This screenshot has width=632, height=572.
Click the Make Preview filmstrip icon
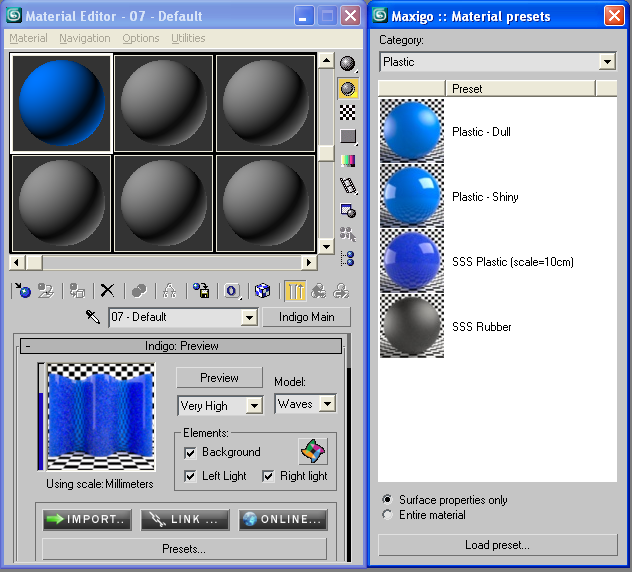[x=348, y=186]
